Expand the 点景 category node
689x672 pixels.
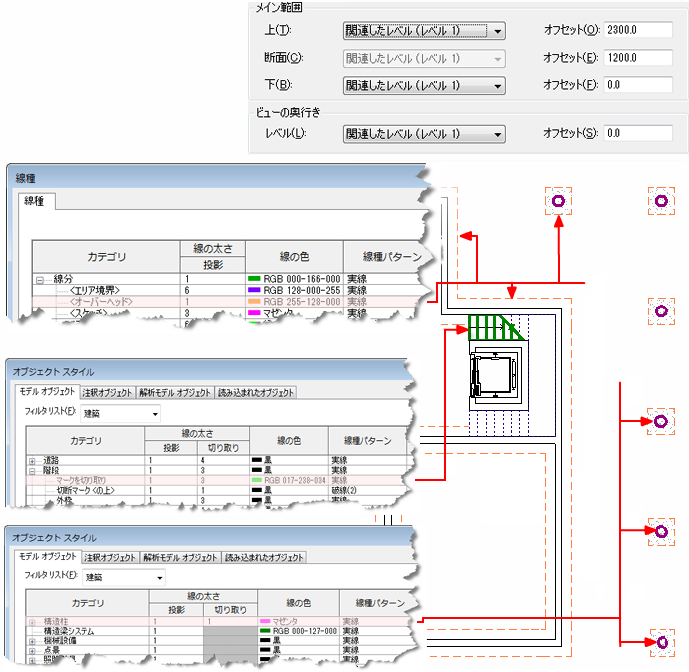tap(32, 651)
